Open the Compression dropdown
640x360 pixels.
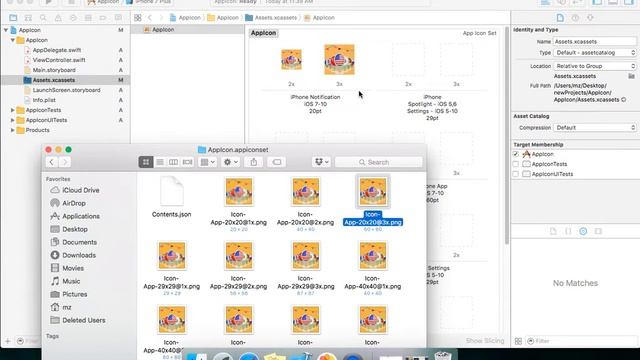(595, 128)
